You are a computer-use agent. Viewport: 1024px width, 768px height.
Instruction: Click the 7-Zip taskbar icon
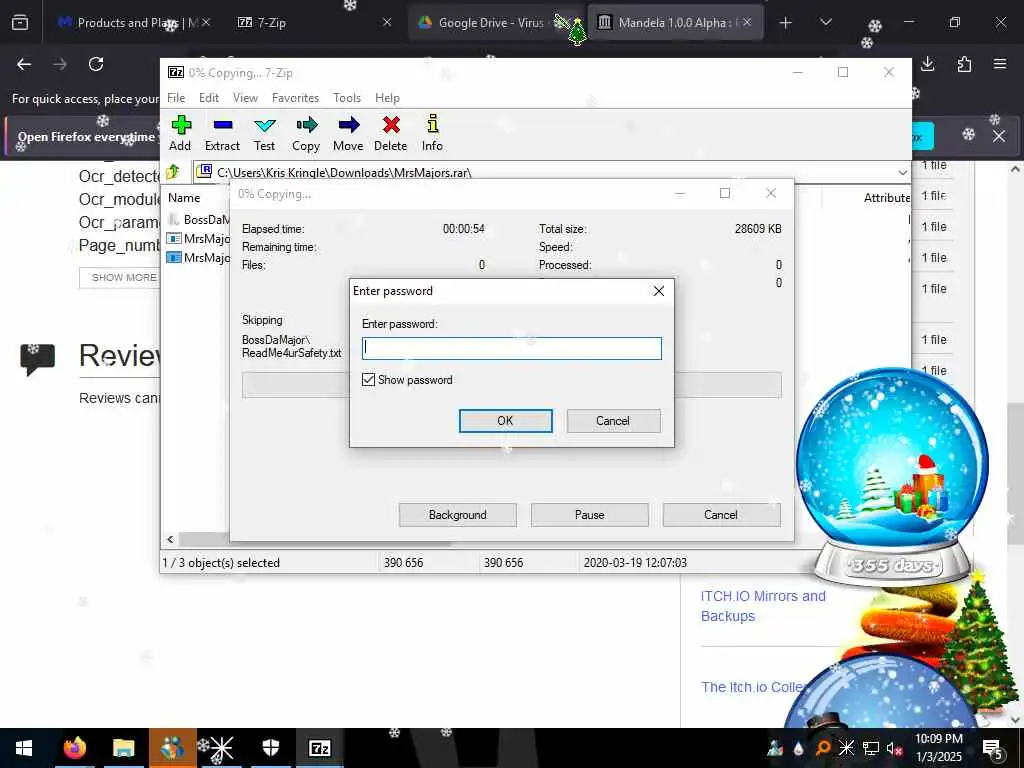(x=319, y=748)
